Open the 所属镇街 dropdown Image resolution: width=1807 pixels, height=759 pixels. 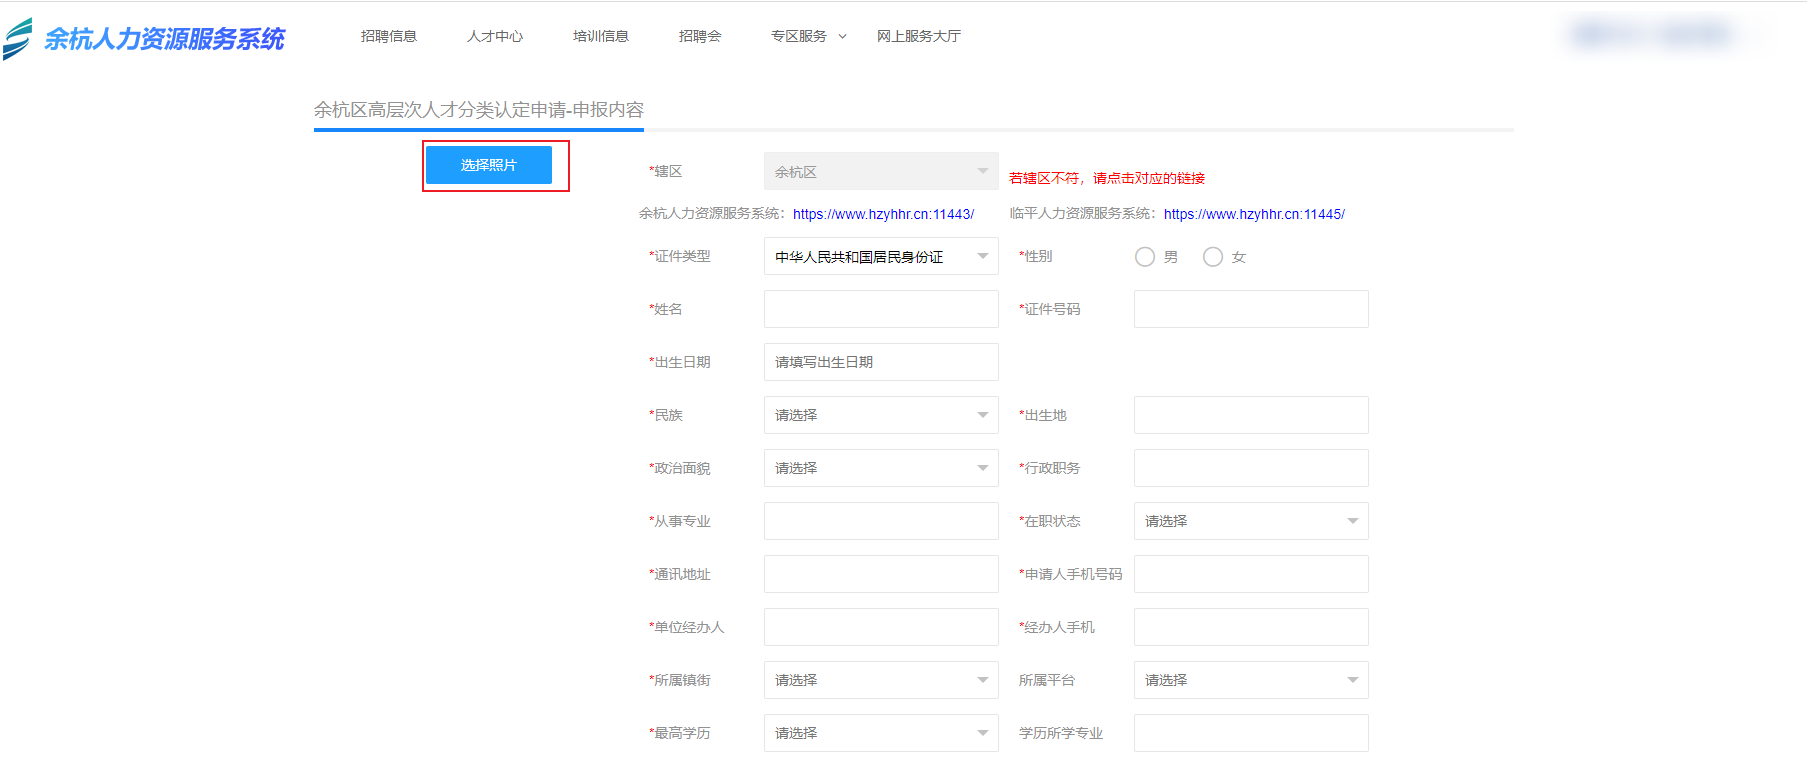880,680
